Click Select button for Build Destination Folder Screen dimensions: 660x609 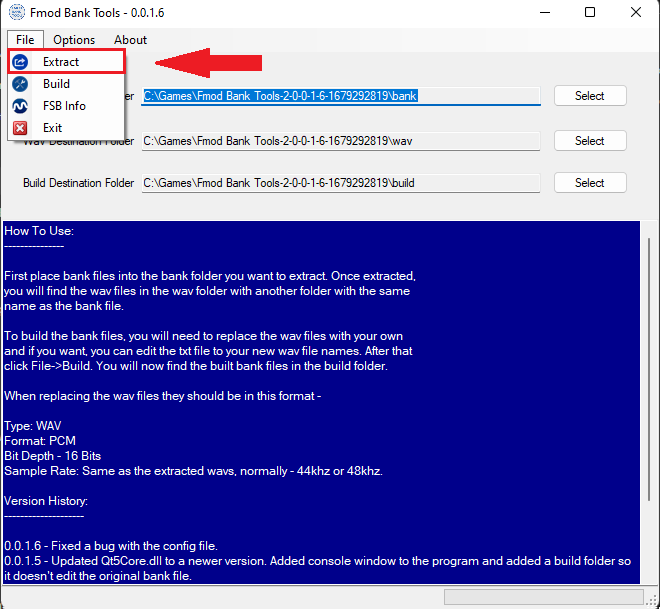(x=590, y=183)
